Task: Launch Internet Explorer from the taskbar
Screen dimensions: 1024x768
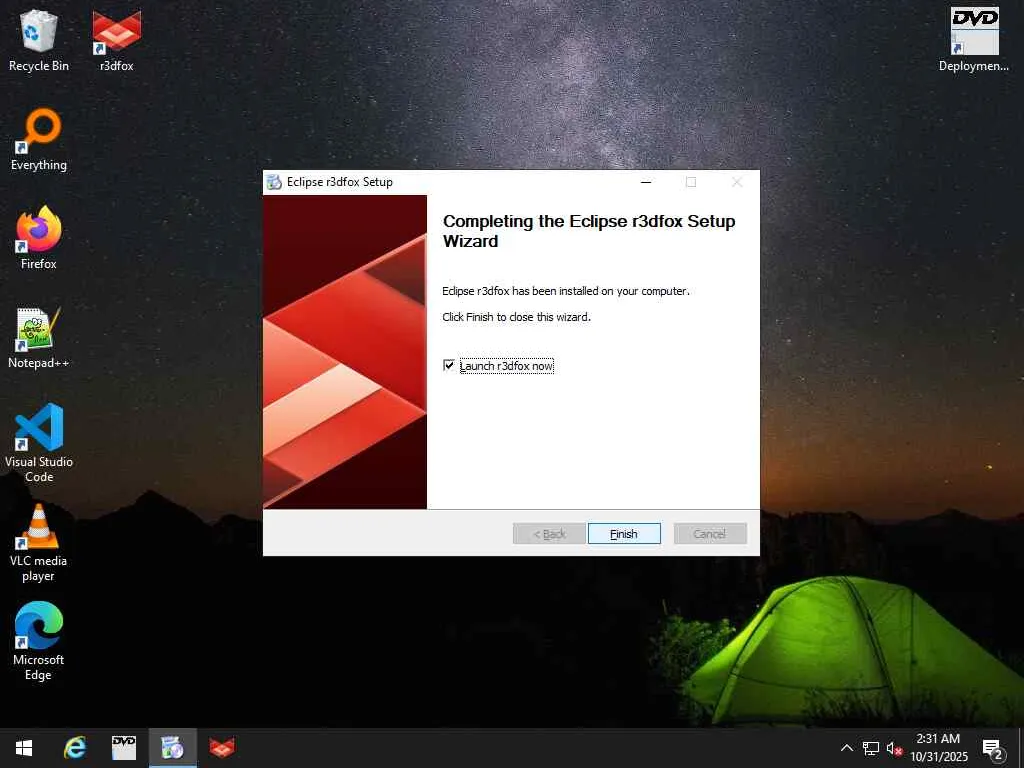Action: [x=74, y=748]
